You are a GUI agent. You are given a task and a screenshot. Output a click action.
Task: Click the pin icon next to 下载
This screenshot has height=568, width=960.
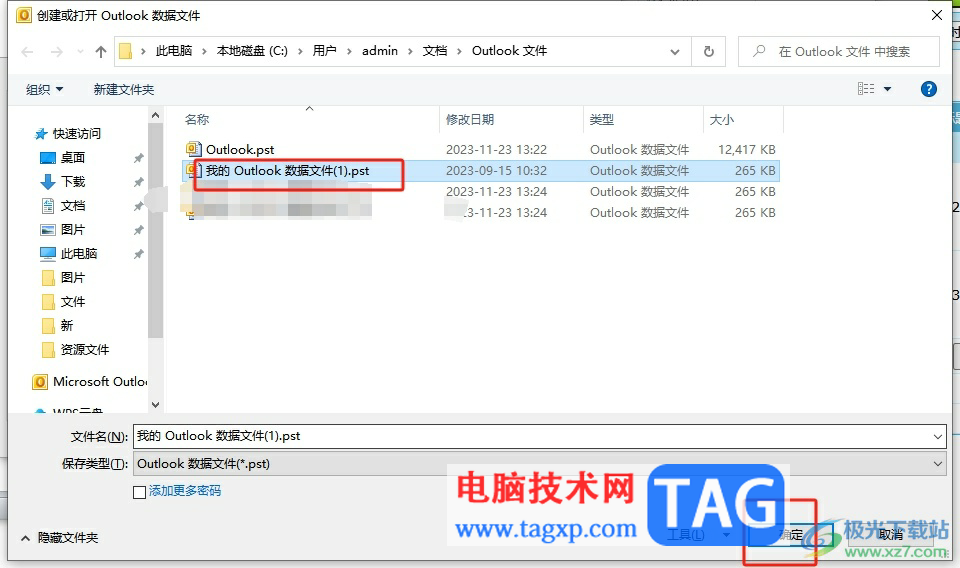pyautogui.click(x=139, y=182)
